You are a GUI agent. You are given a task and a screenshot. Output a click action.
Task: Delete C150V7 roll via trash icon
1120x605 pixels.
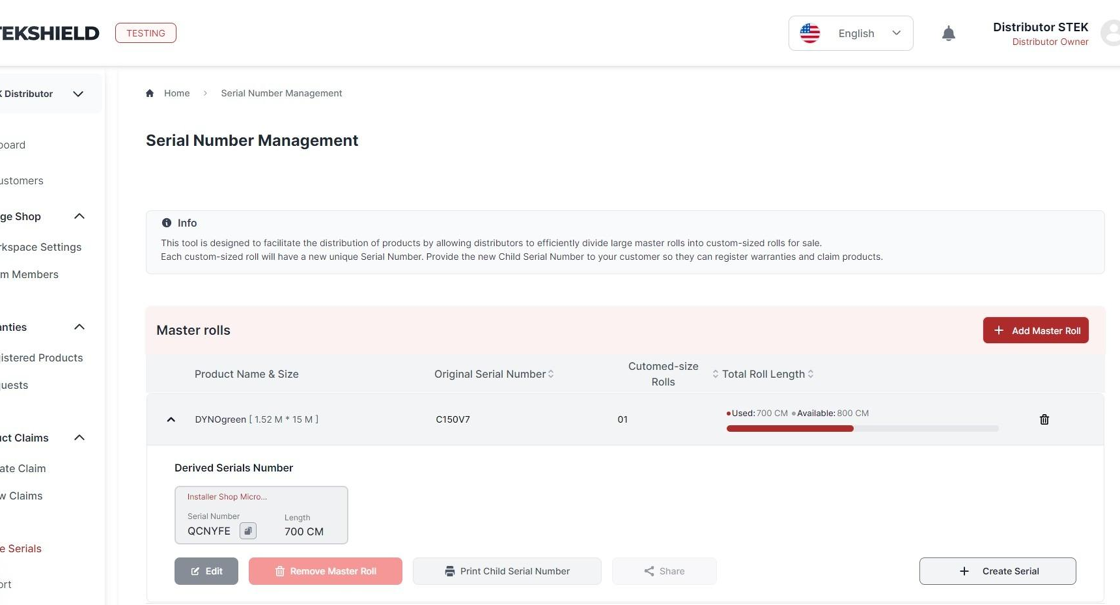(1044, 419)
